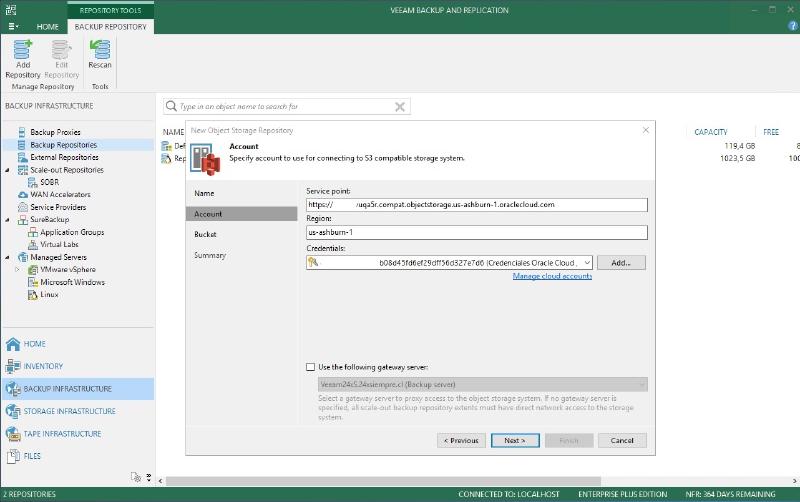Click the NFR: 364 DAYS REMAINING status text
This screenshot has width=800, height=502.
click(x=730, y=494)
